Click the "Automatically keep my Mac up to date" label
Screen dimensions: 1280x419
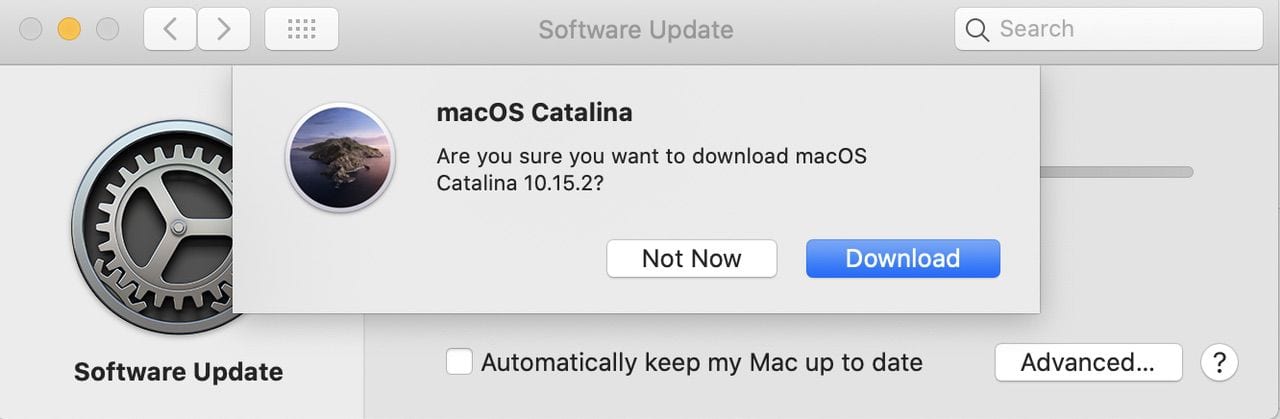coord(701,362)
